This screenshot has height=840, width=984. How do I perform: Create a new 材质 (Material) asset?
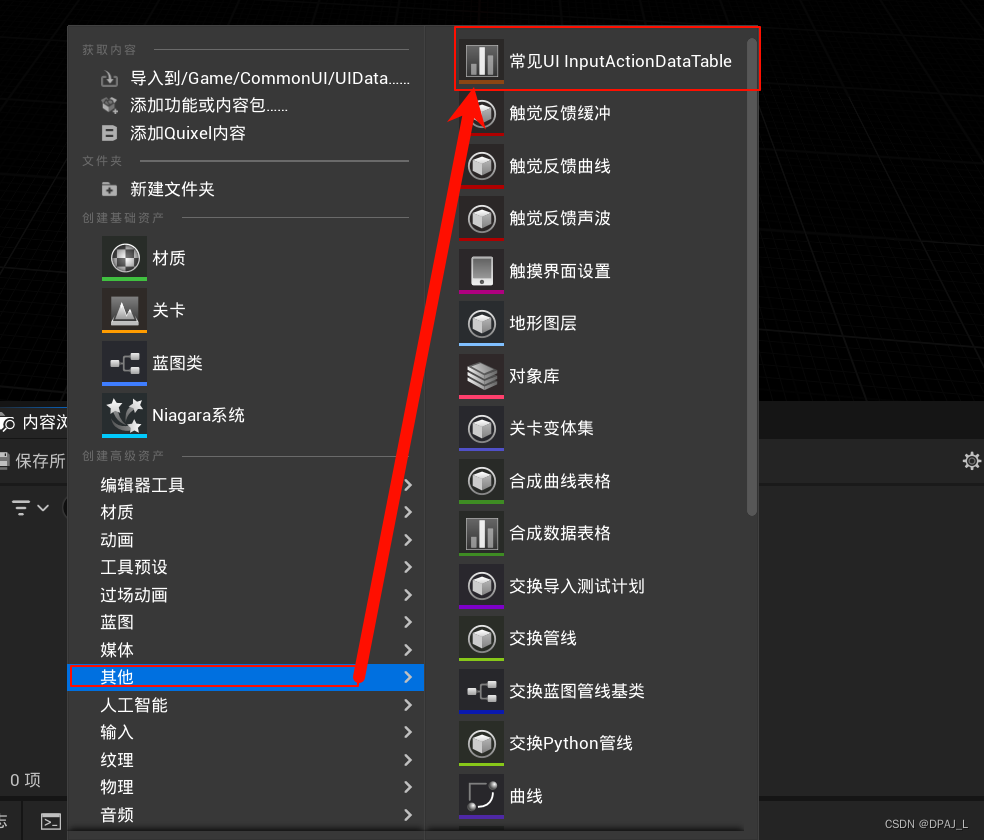168,258
